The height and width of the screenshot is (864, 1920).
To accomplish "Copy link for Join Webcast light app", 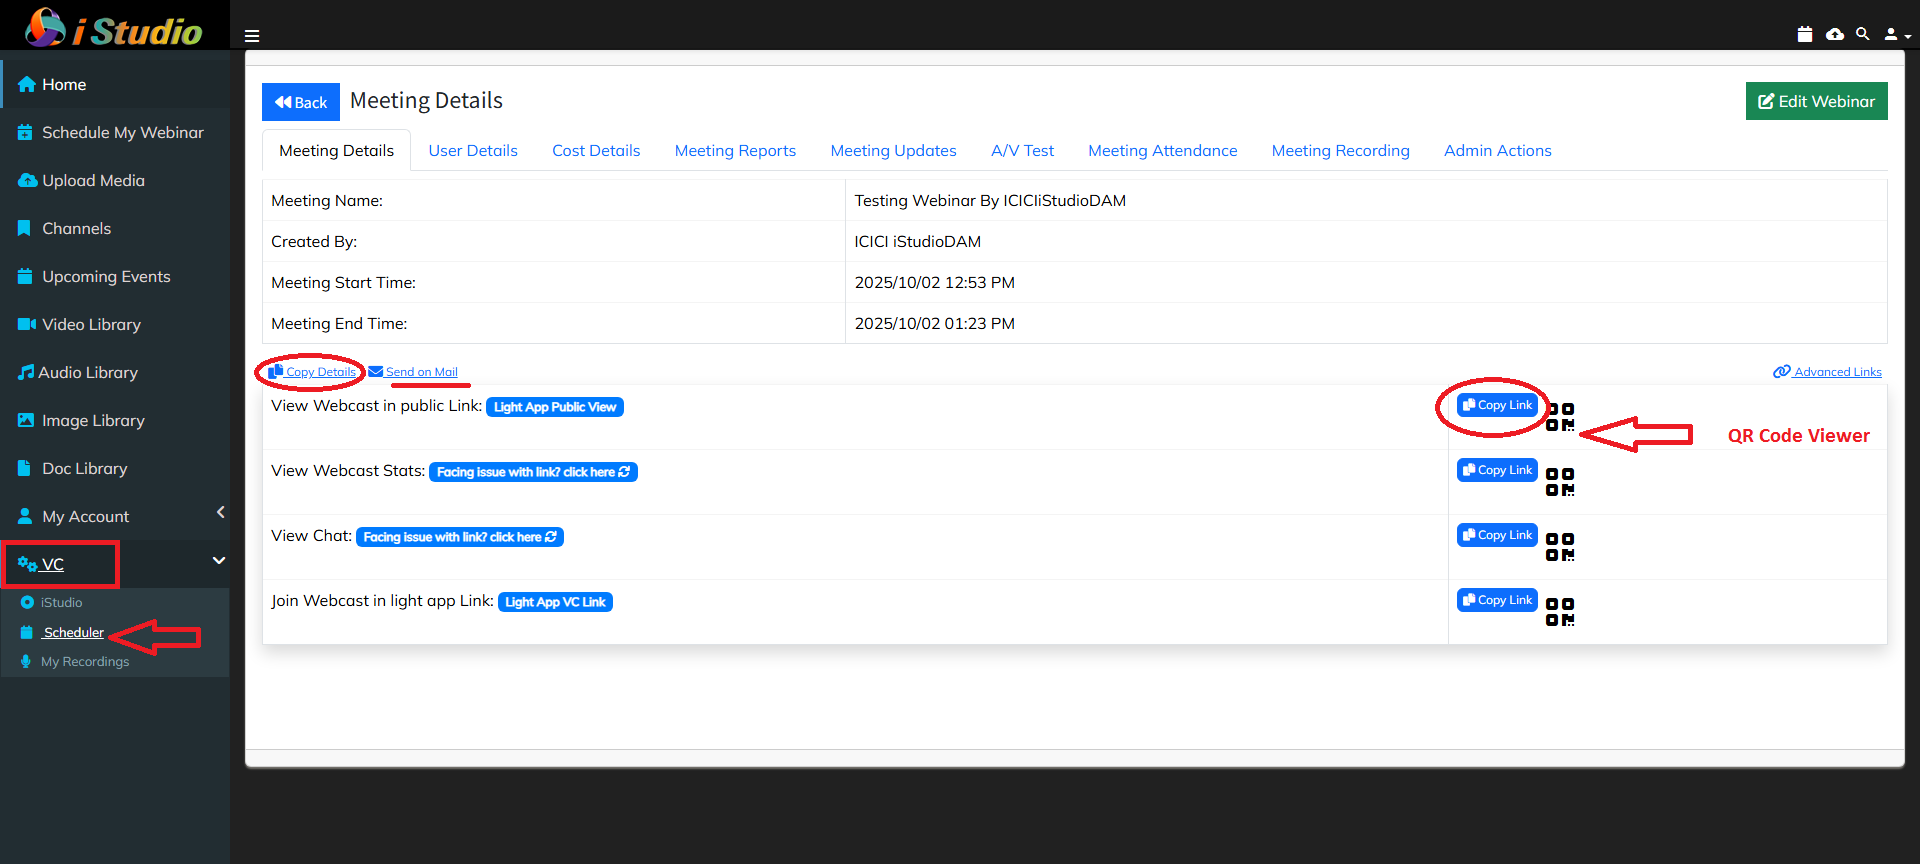I will [x=1497, y=600].
